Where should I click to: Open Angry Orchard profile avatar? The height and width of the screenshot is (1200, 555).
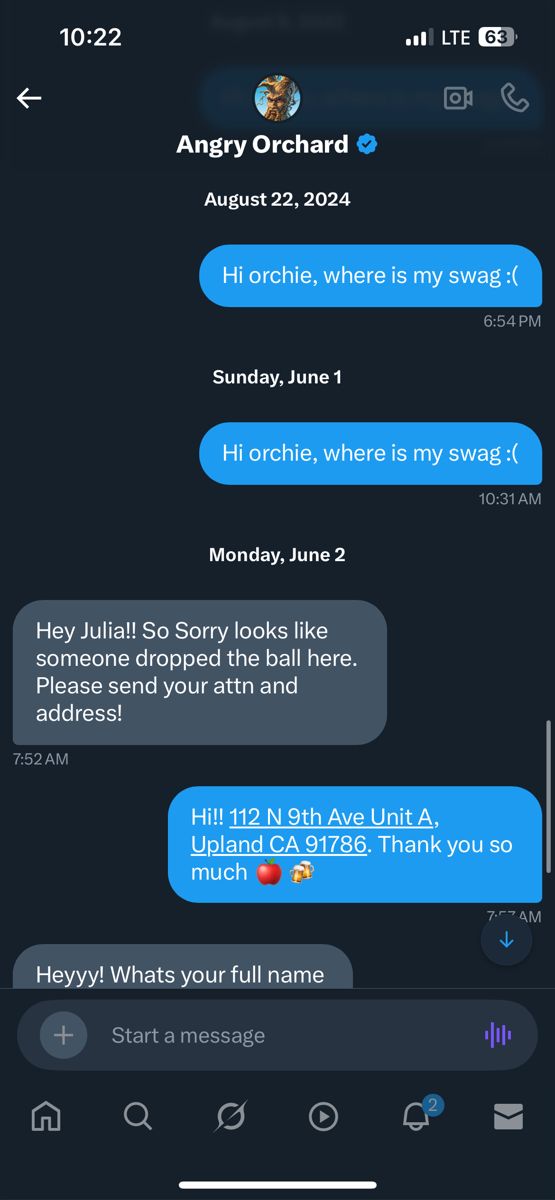click(277, 98)
